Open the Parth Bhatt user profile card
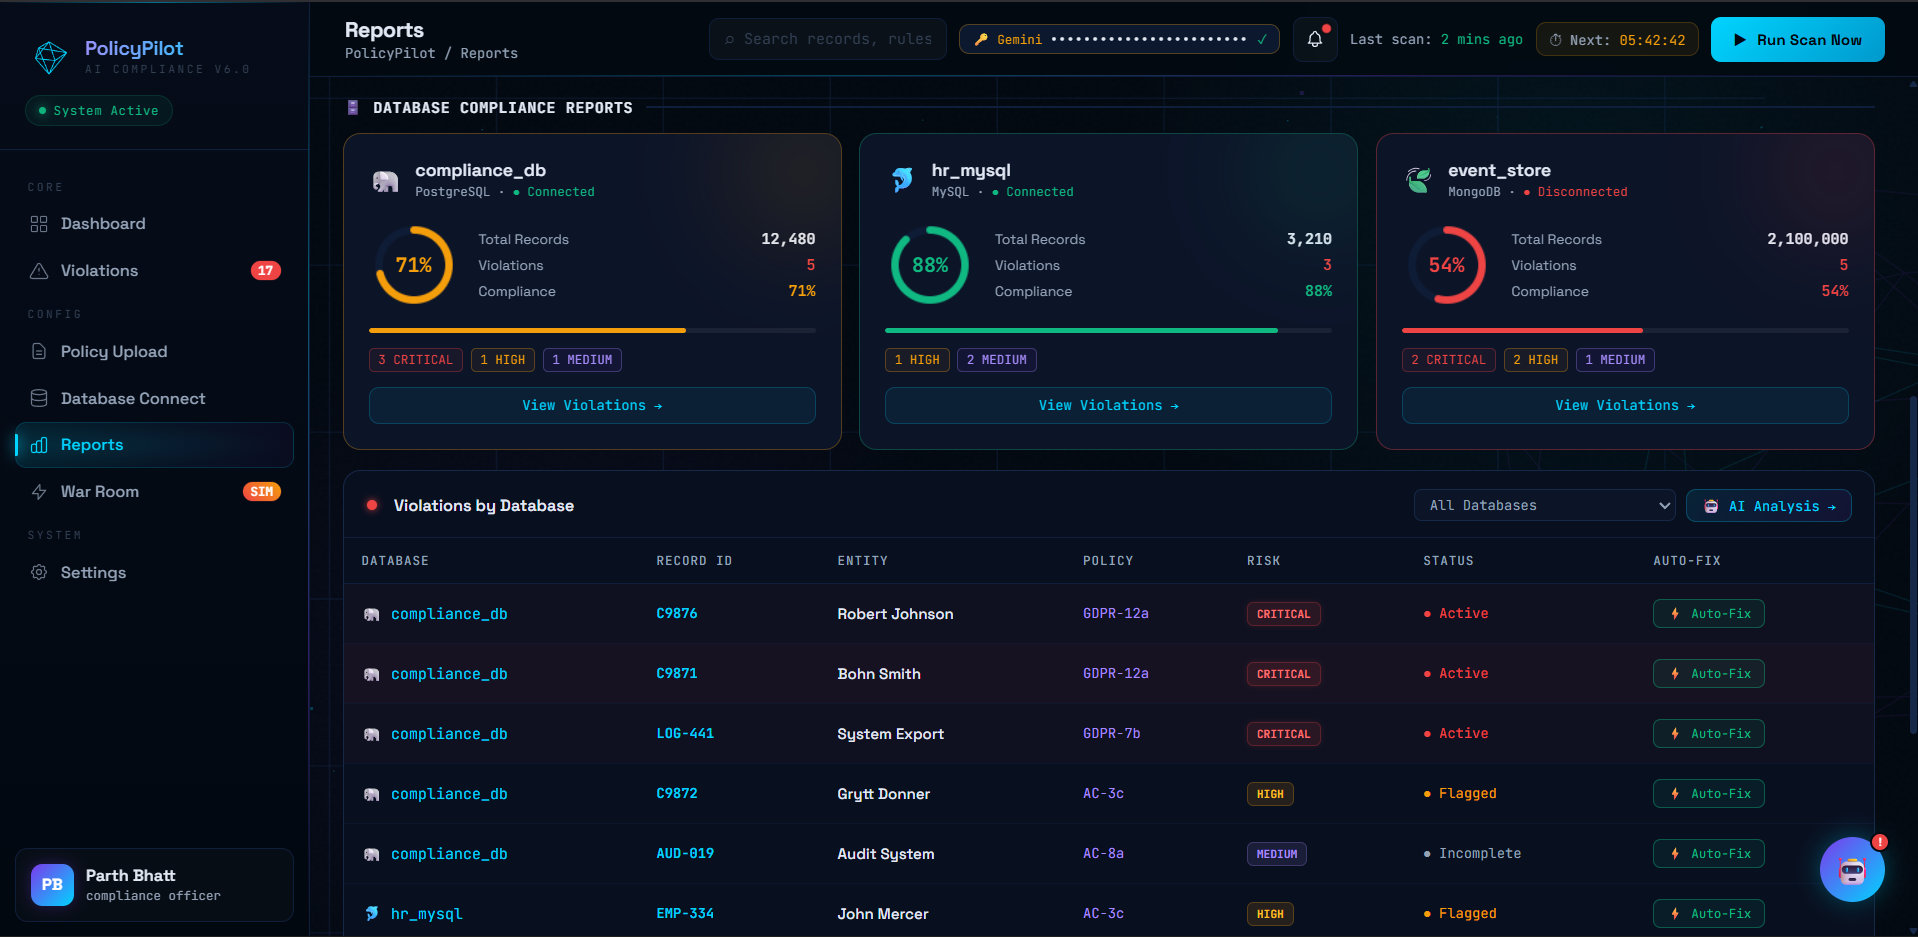 point(155,885)
